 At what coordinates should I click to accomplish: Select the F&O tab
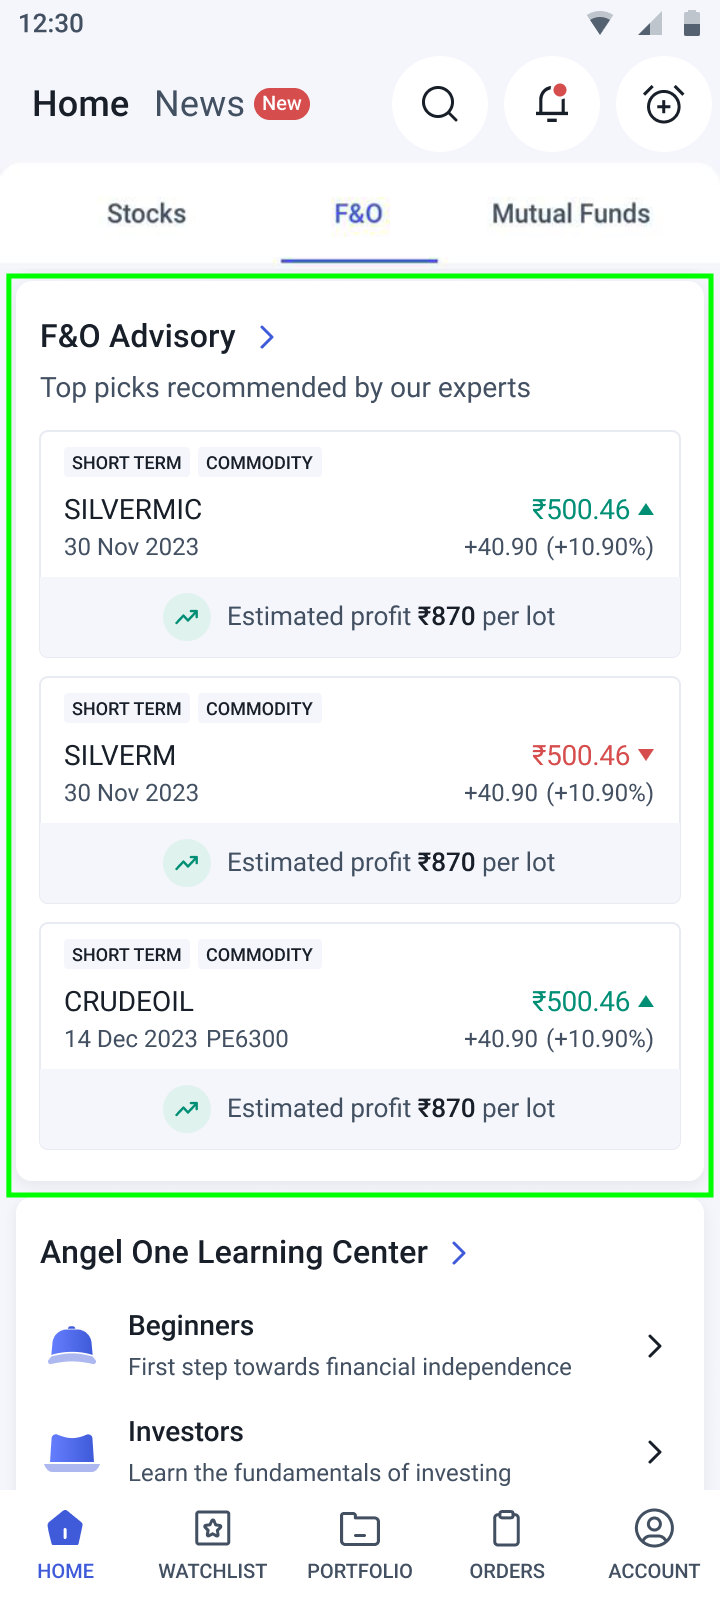click(x=359, y=214)
